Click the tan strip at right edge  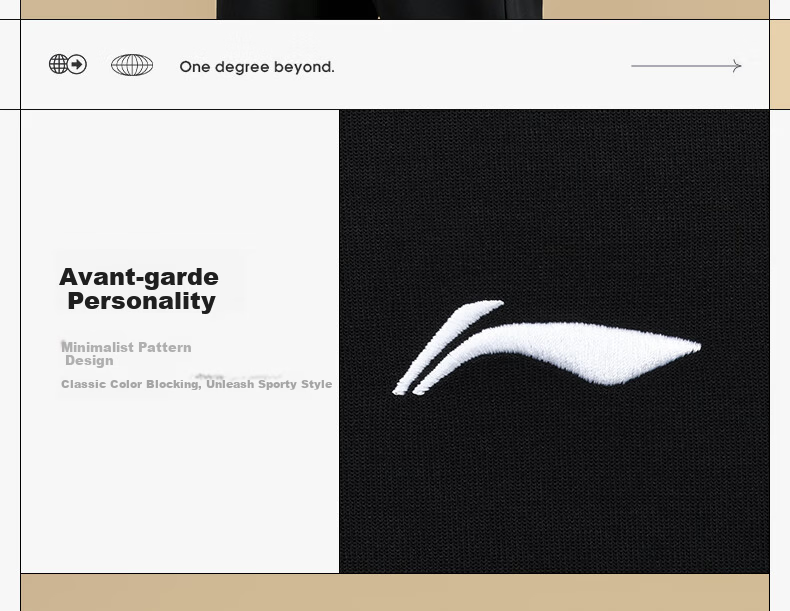(x=780, y=64)
